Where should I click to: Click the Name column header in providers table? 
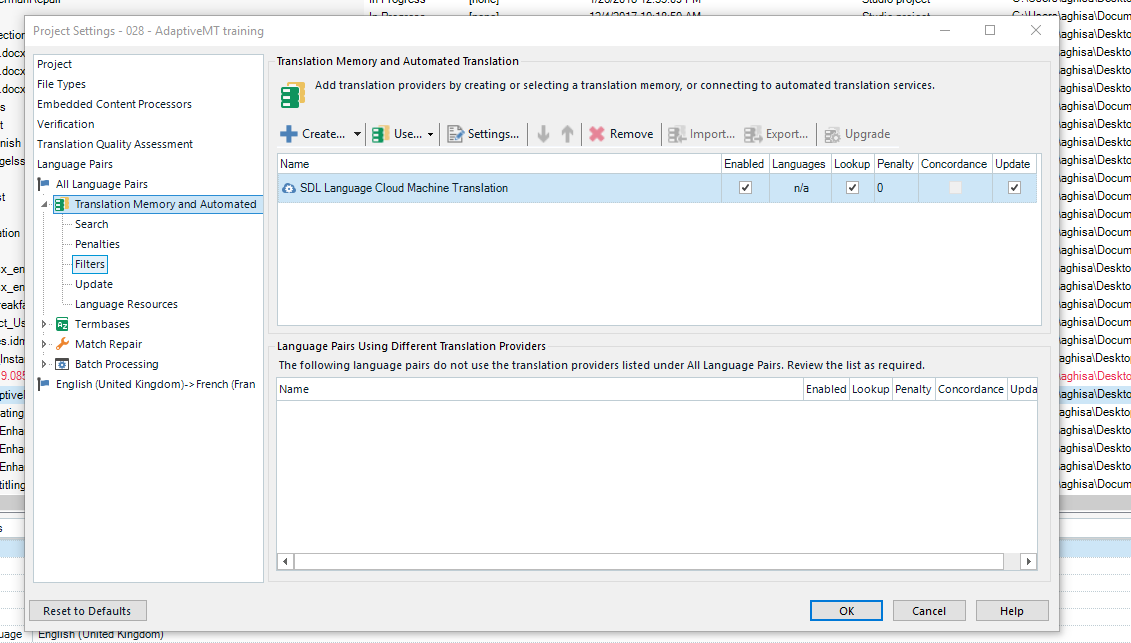click(499, 164)
